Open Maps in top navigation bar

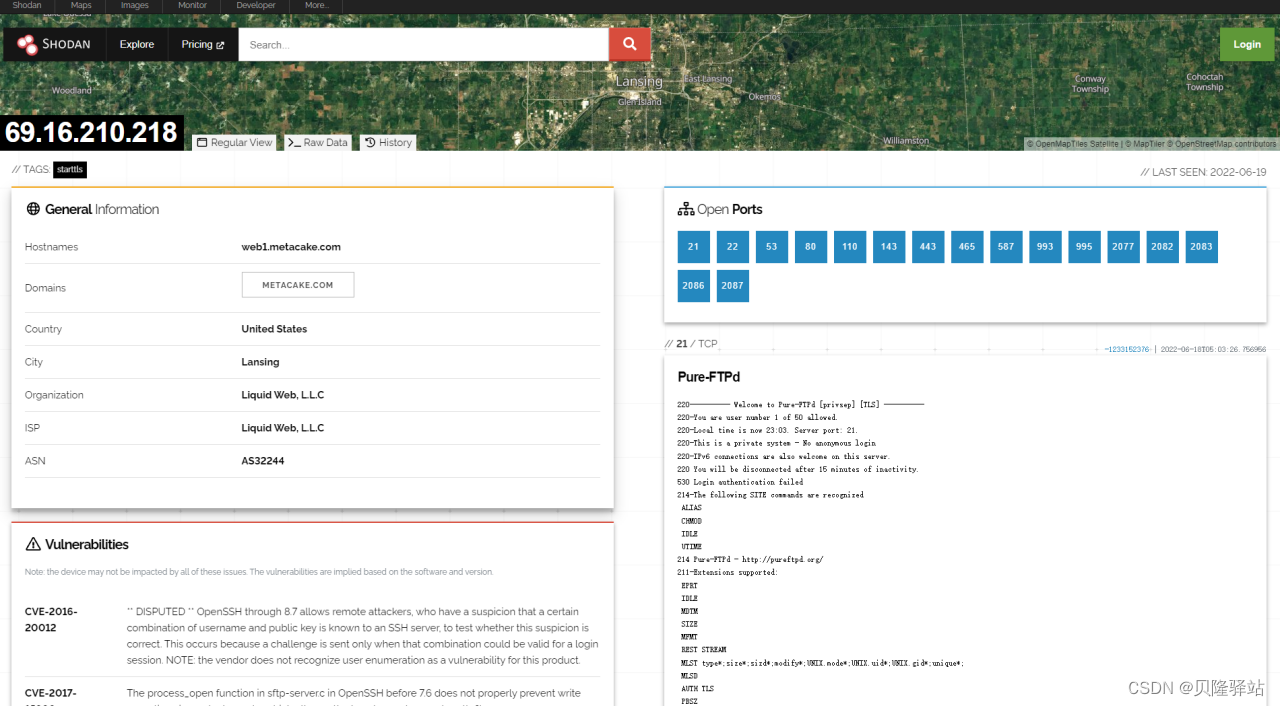pos(81,5)
